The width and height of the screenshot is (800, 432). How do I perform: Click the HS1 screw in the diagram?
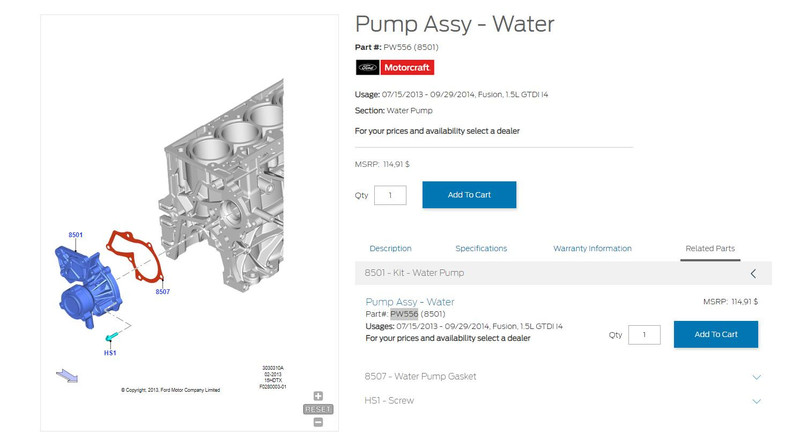coord(112,333)
